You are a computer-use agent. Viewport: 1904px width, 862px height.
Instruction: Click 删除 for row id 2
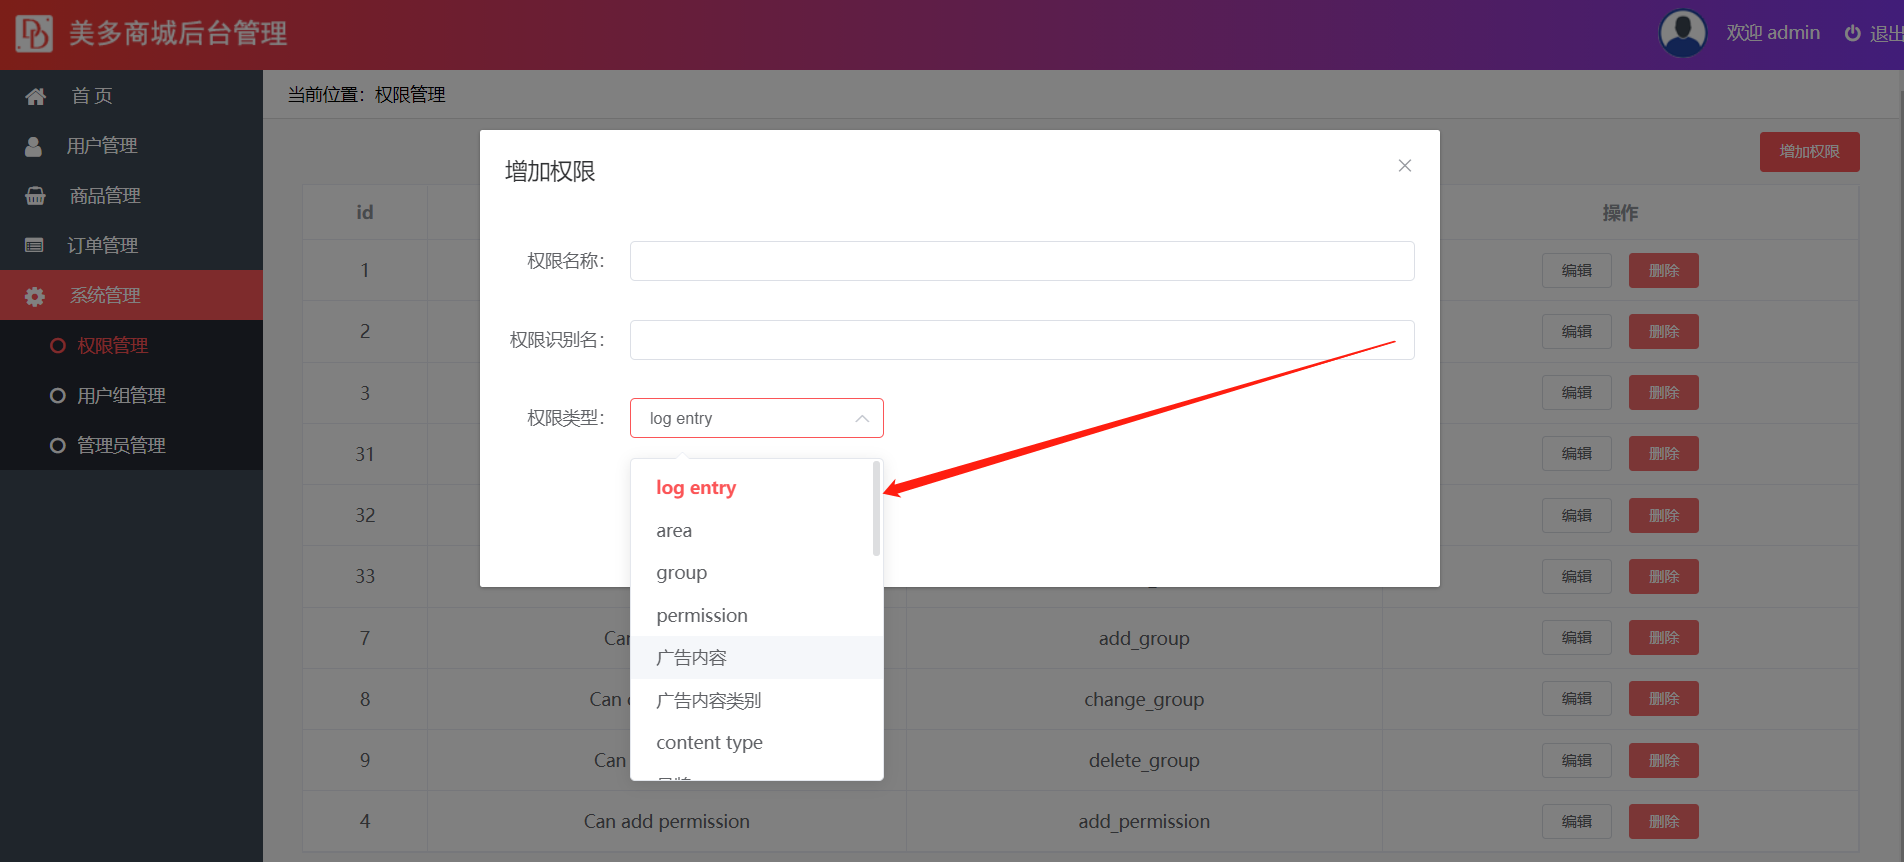1664,332
